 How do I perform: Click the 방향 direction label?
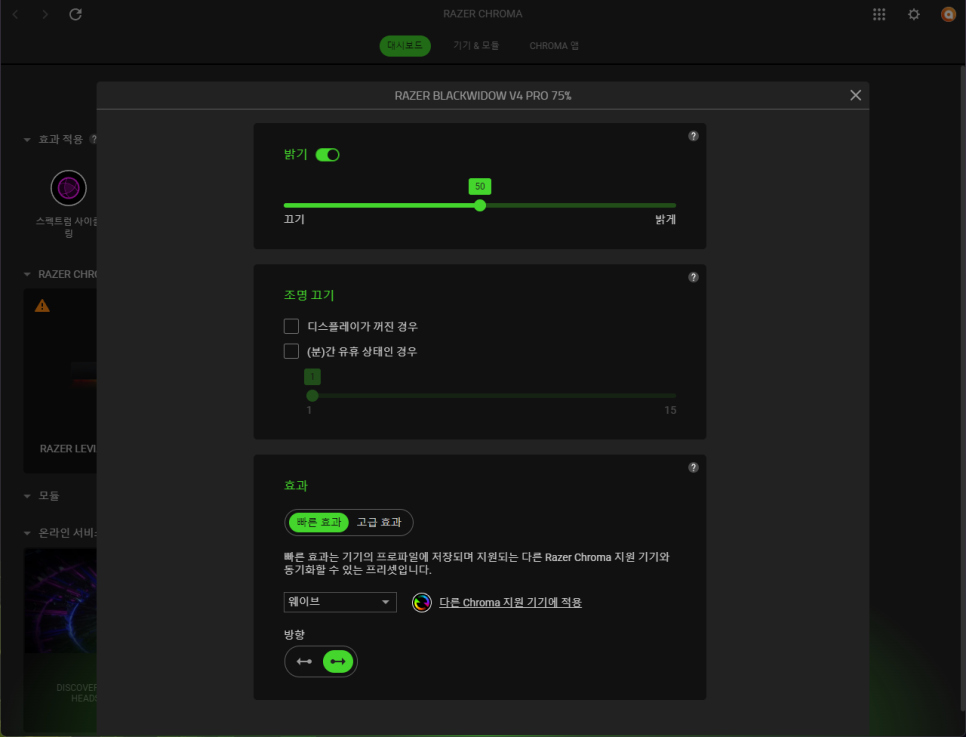pos(294,635)
